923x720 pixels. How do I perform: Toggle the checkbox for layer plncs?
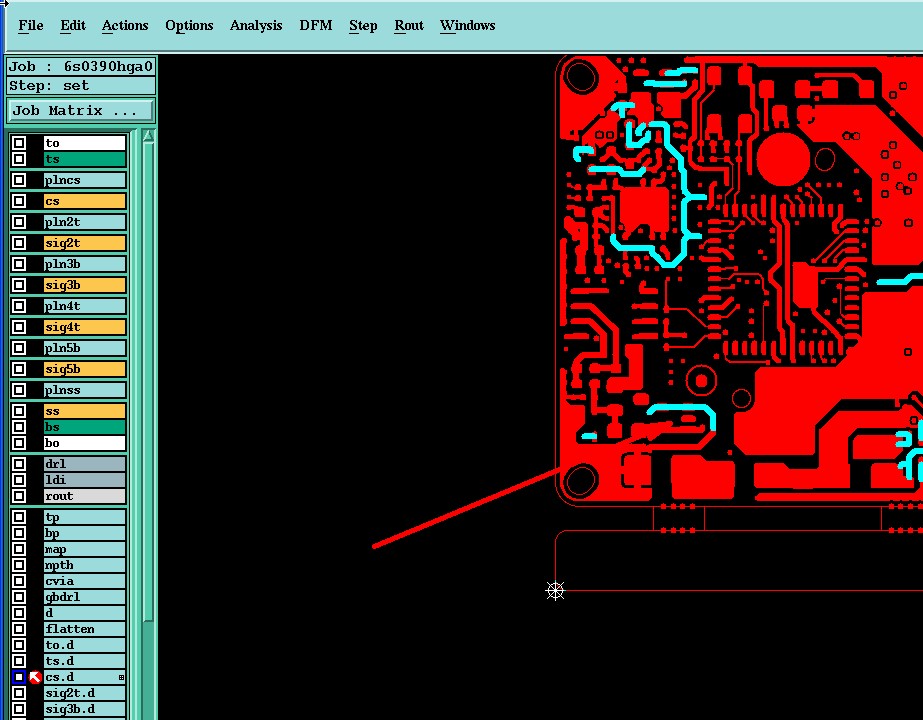tap(19, 180)
